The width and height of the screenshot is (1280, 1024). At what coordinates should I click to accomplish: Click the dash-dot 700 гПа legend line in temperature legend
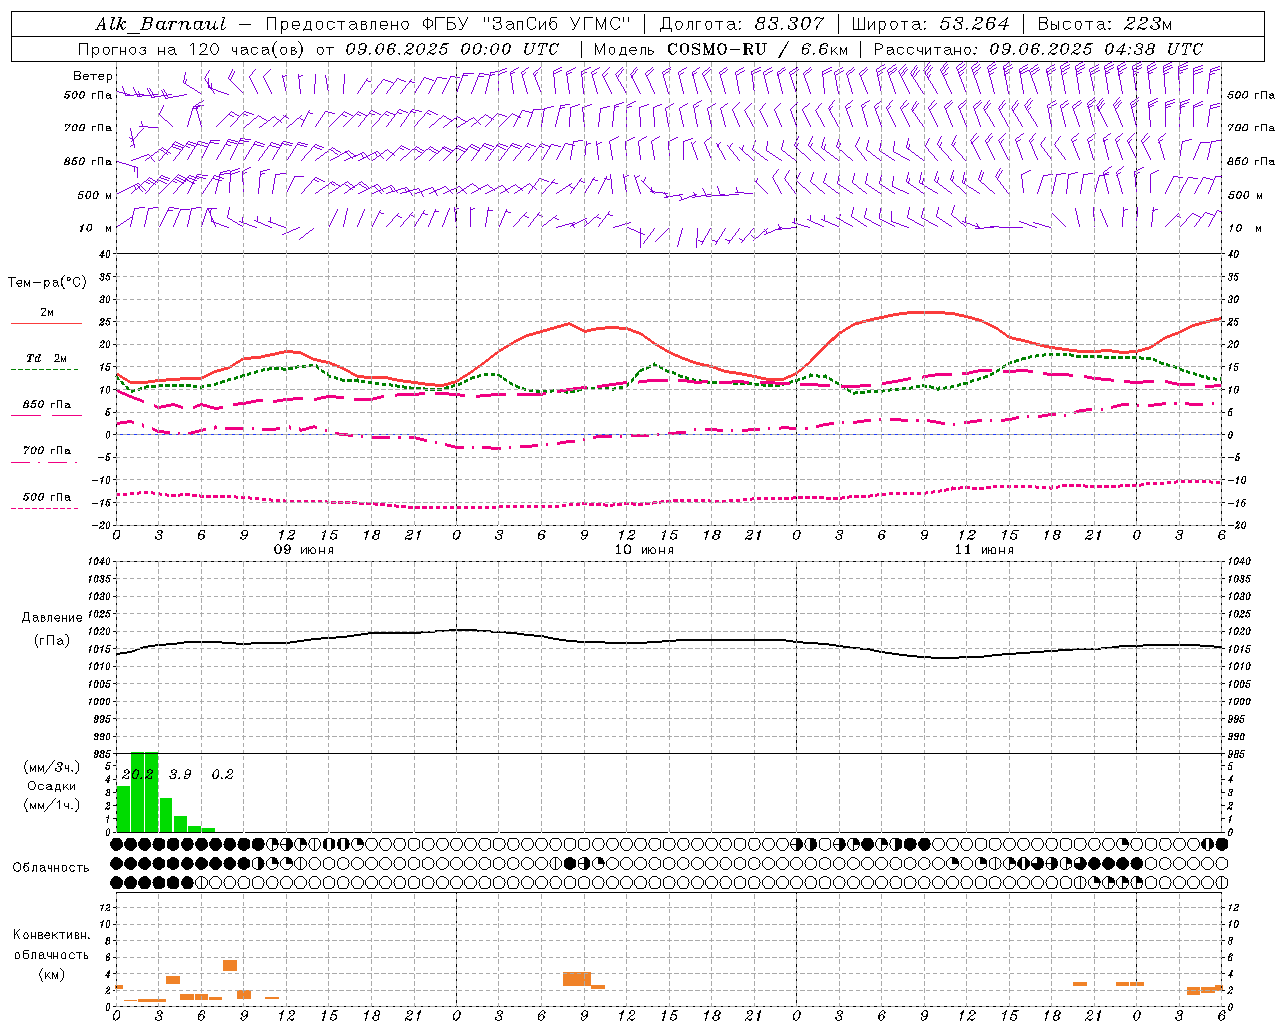46,462
